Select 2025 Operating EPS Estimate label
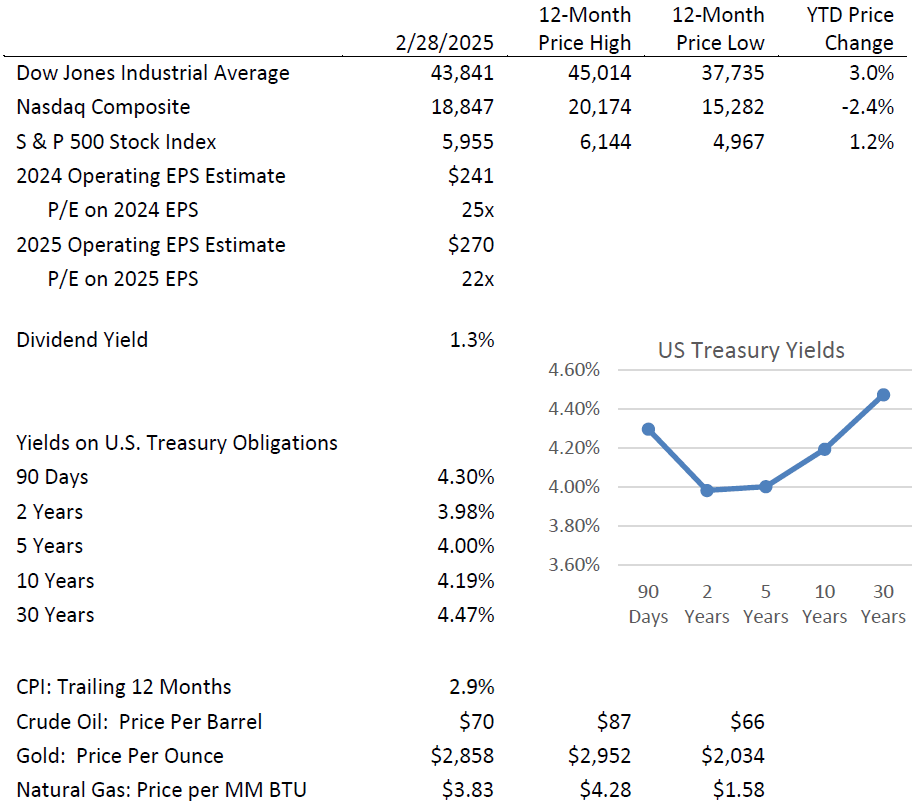912x804 pixels. tap(151, 245)
